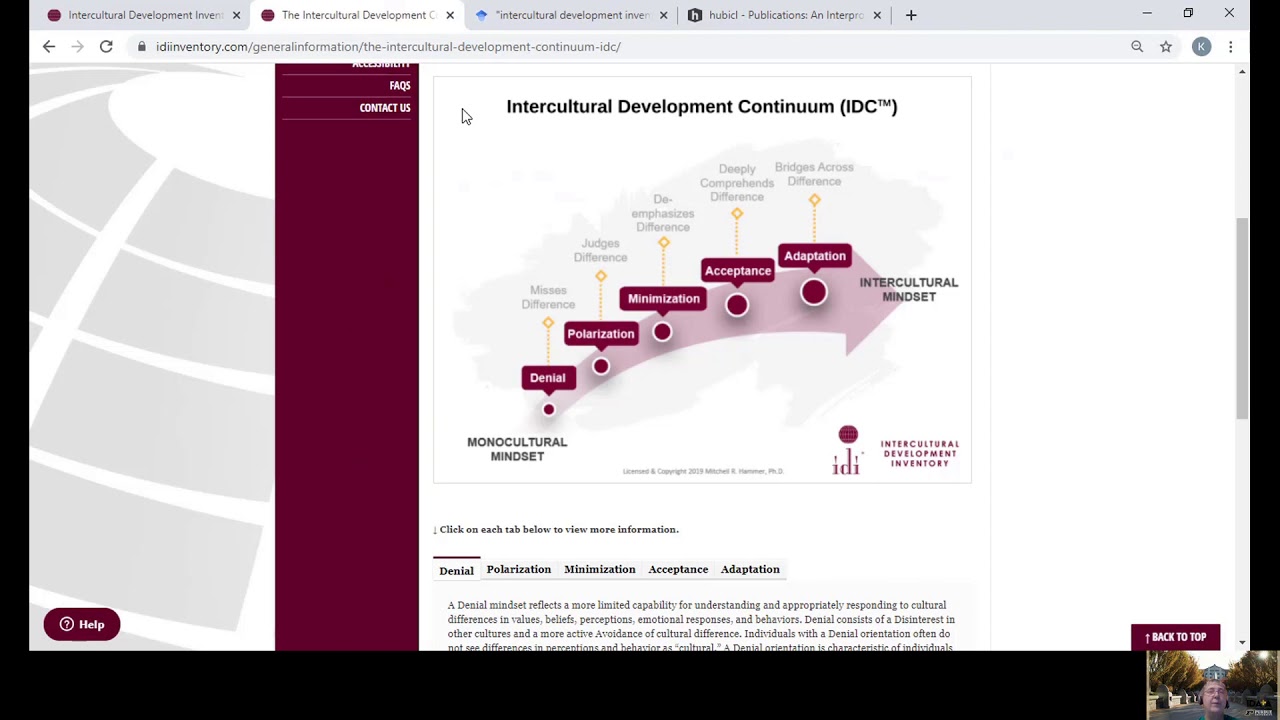Click the Minimization label in the diagram

click(x=663, y=299)
